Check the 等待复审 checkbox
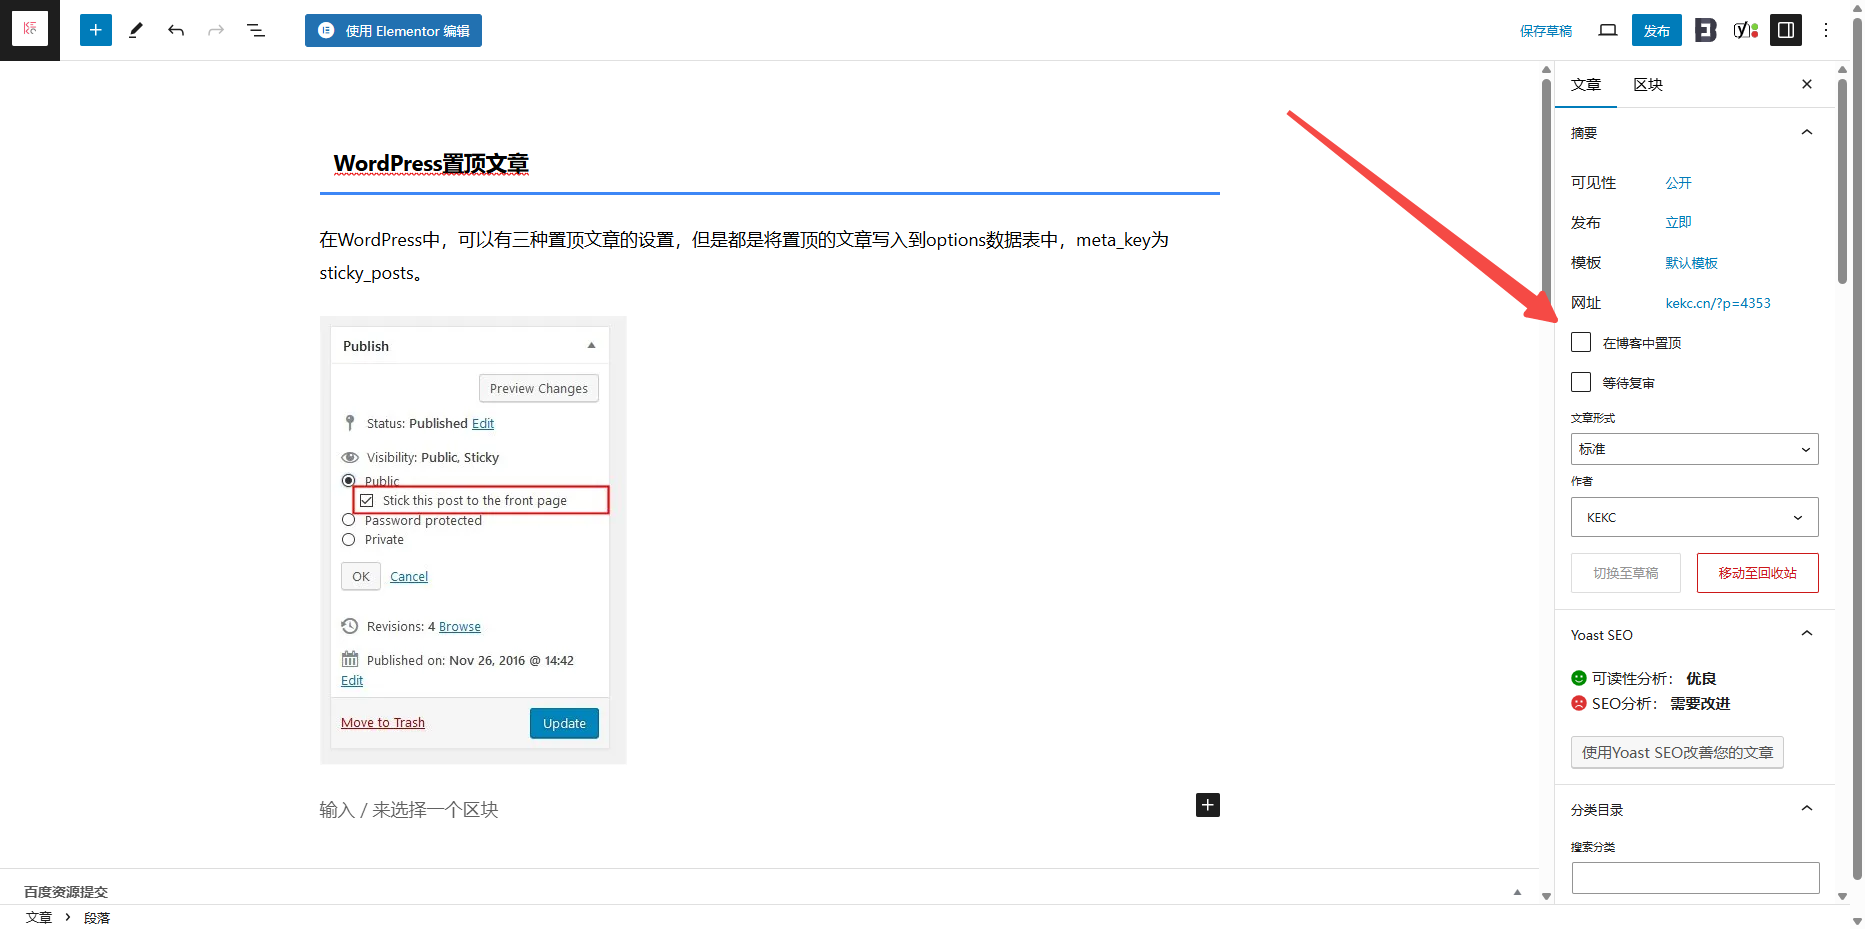 1581,382
